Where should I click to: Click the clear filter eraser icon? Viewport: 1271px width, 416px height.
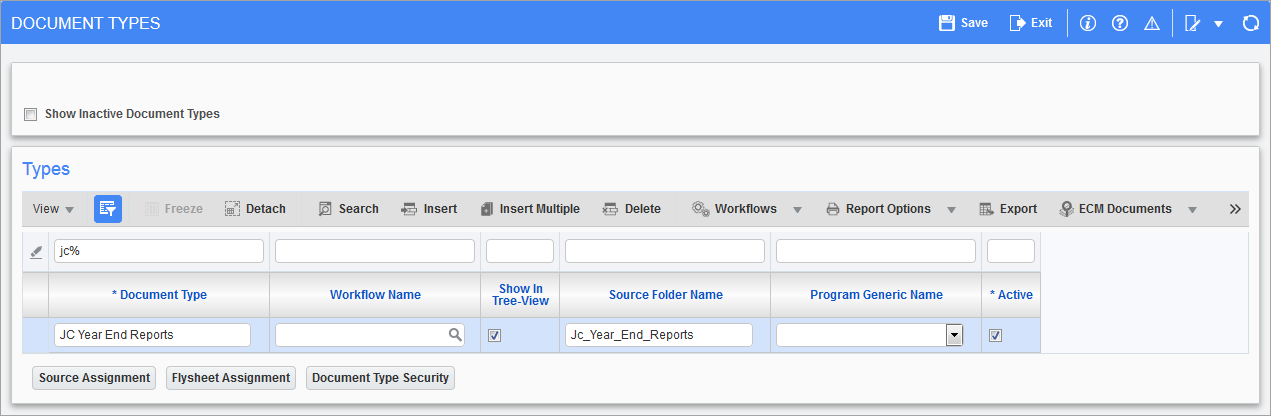point(36,252)
